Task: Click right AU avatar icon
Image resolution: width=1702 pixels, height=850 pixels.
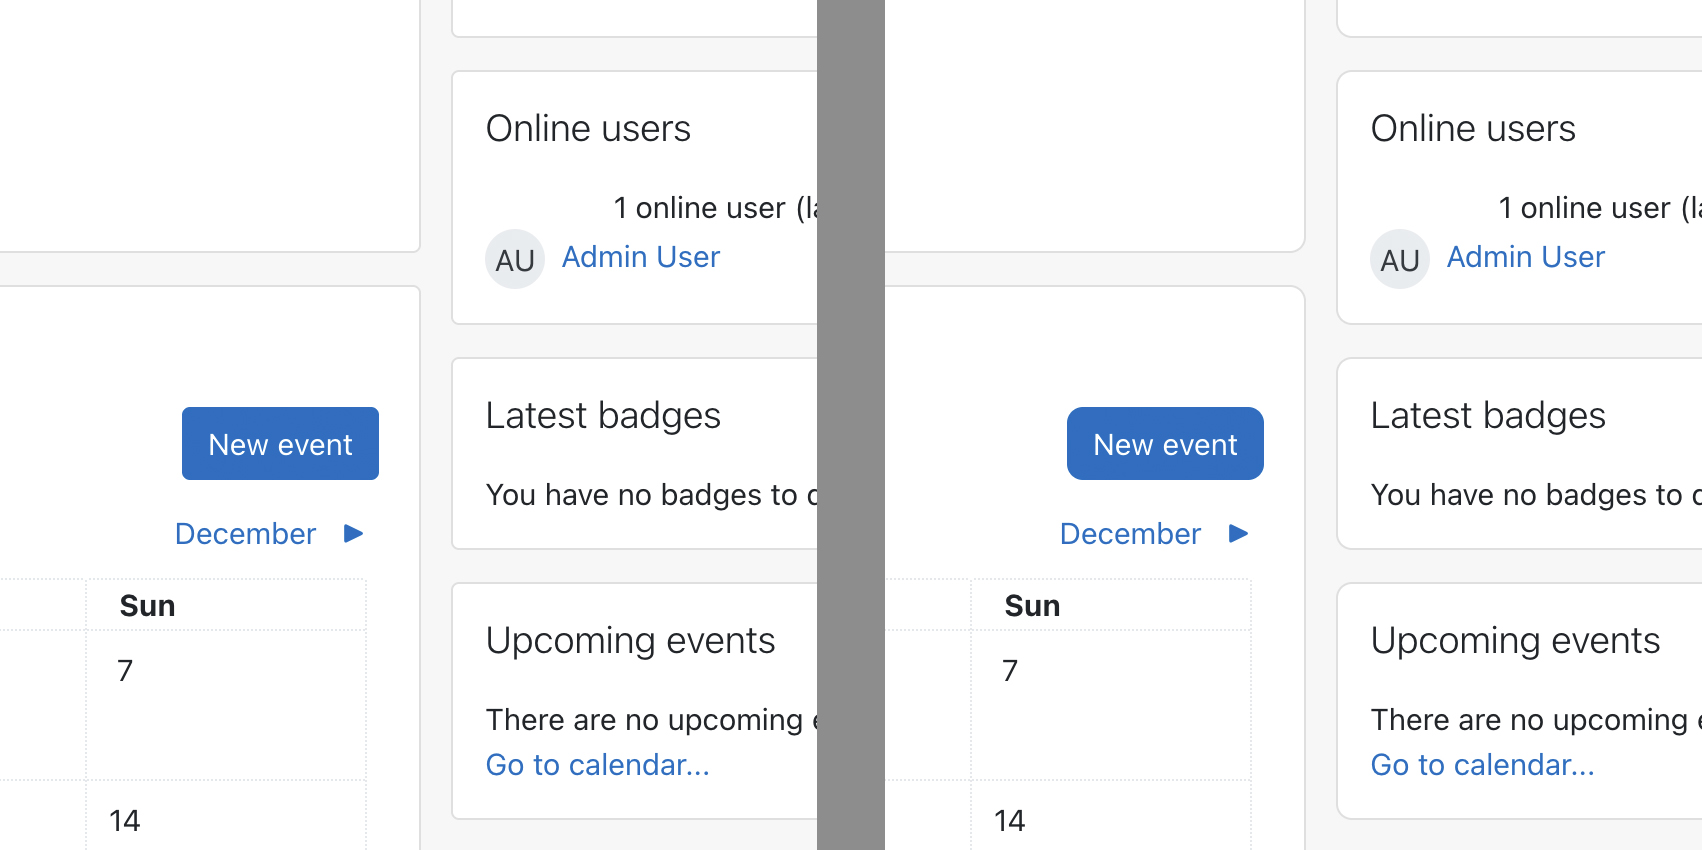Action: [1400, 259]
